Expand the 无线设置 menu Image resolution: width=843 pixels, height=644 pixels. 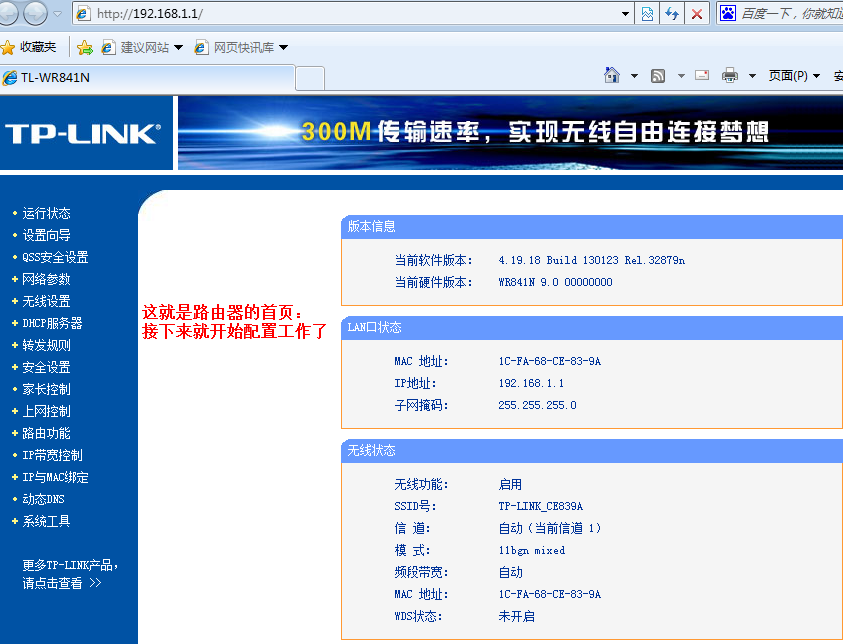46,302
